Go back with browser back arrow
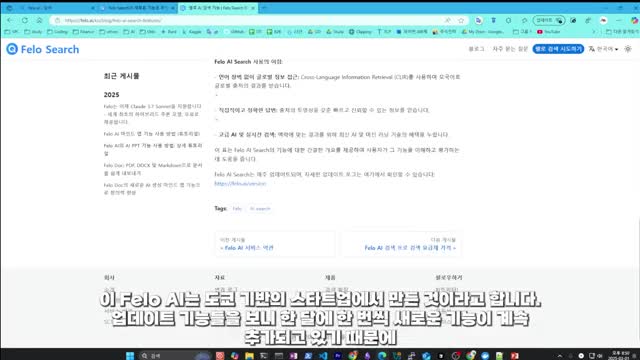The height and width of the screenshot is (360, 640). click(10, 20)
